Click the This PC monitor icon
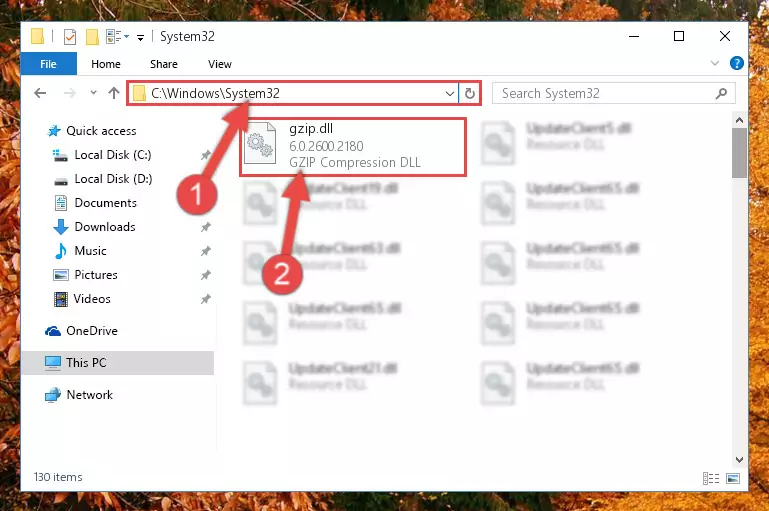769x511 pixels. coord(53,363)
